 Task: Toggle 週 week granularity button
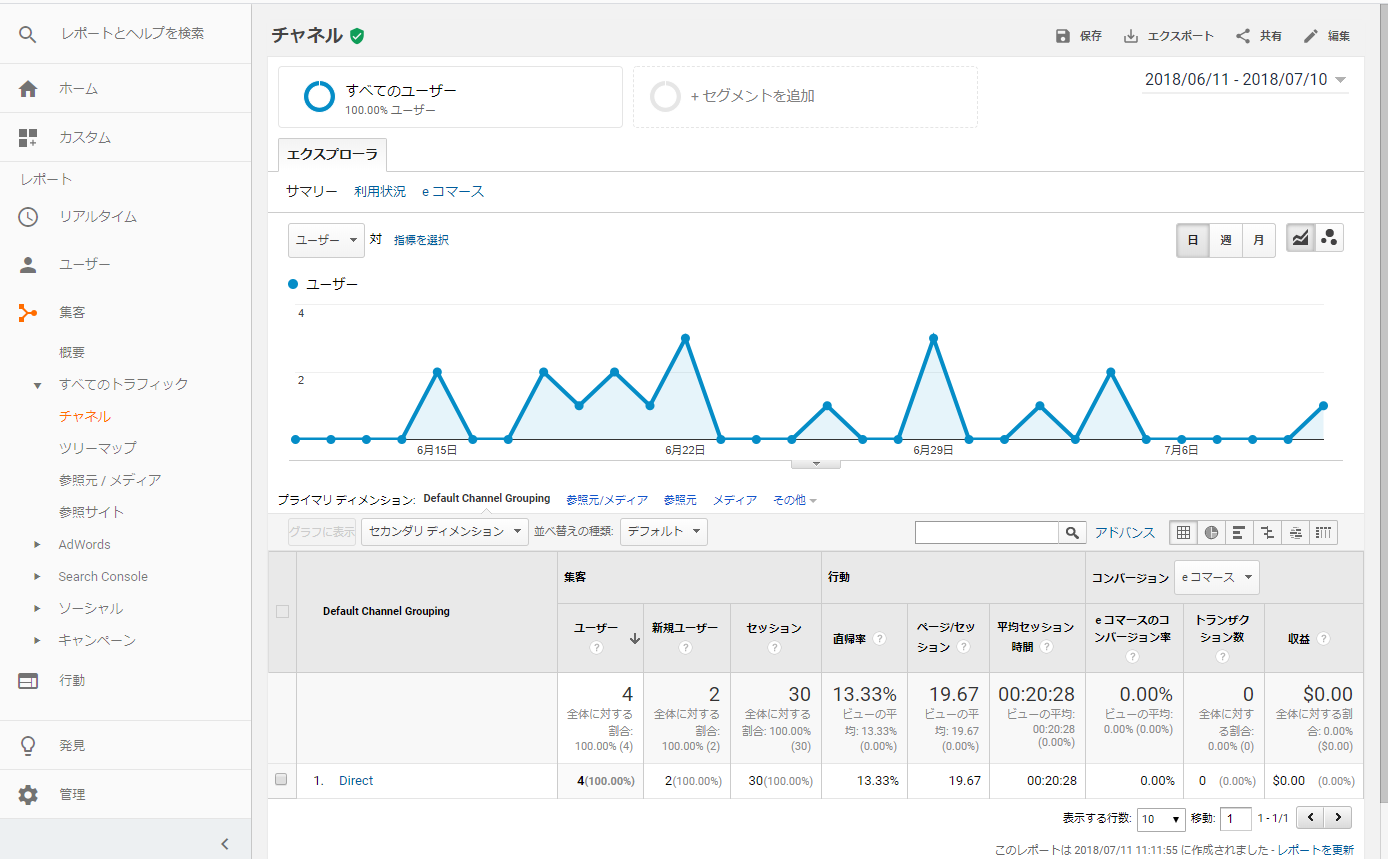pos(1226,240)
